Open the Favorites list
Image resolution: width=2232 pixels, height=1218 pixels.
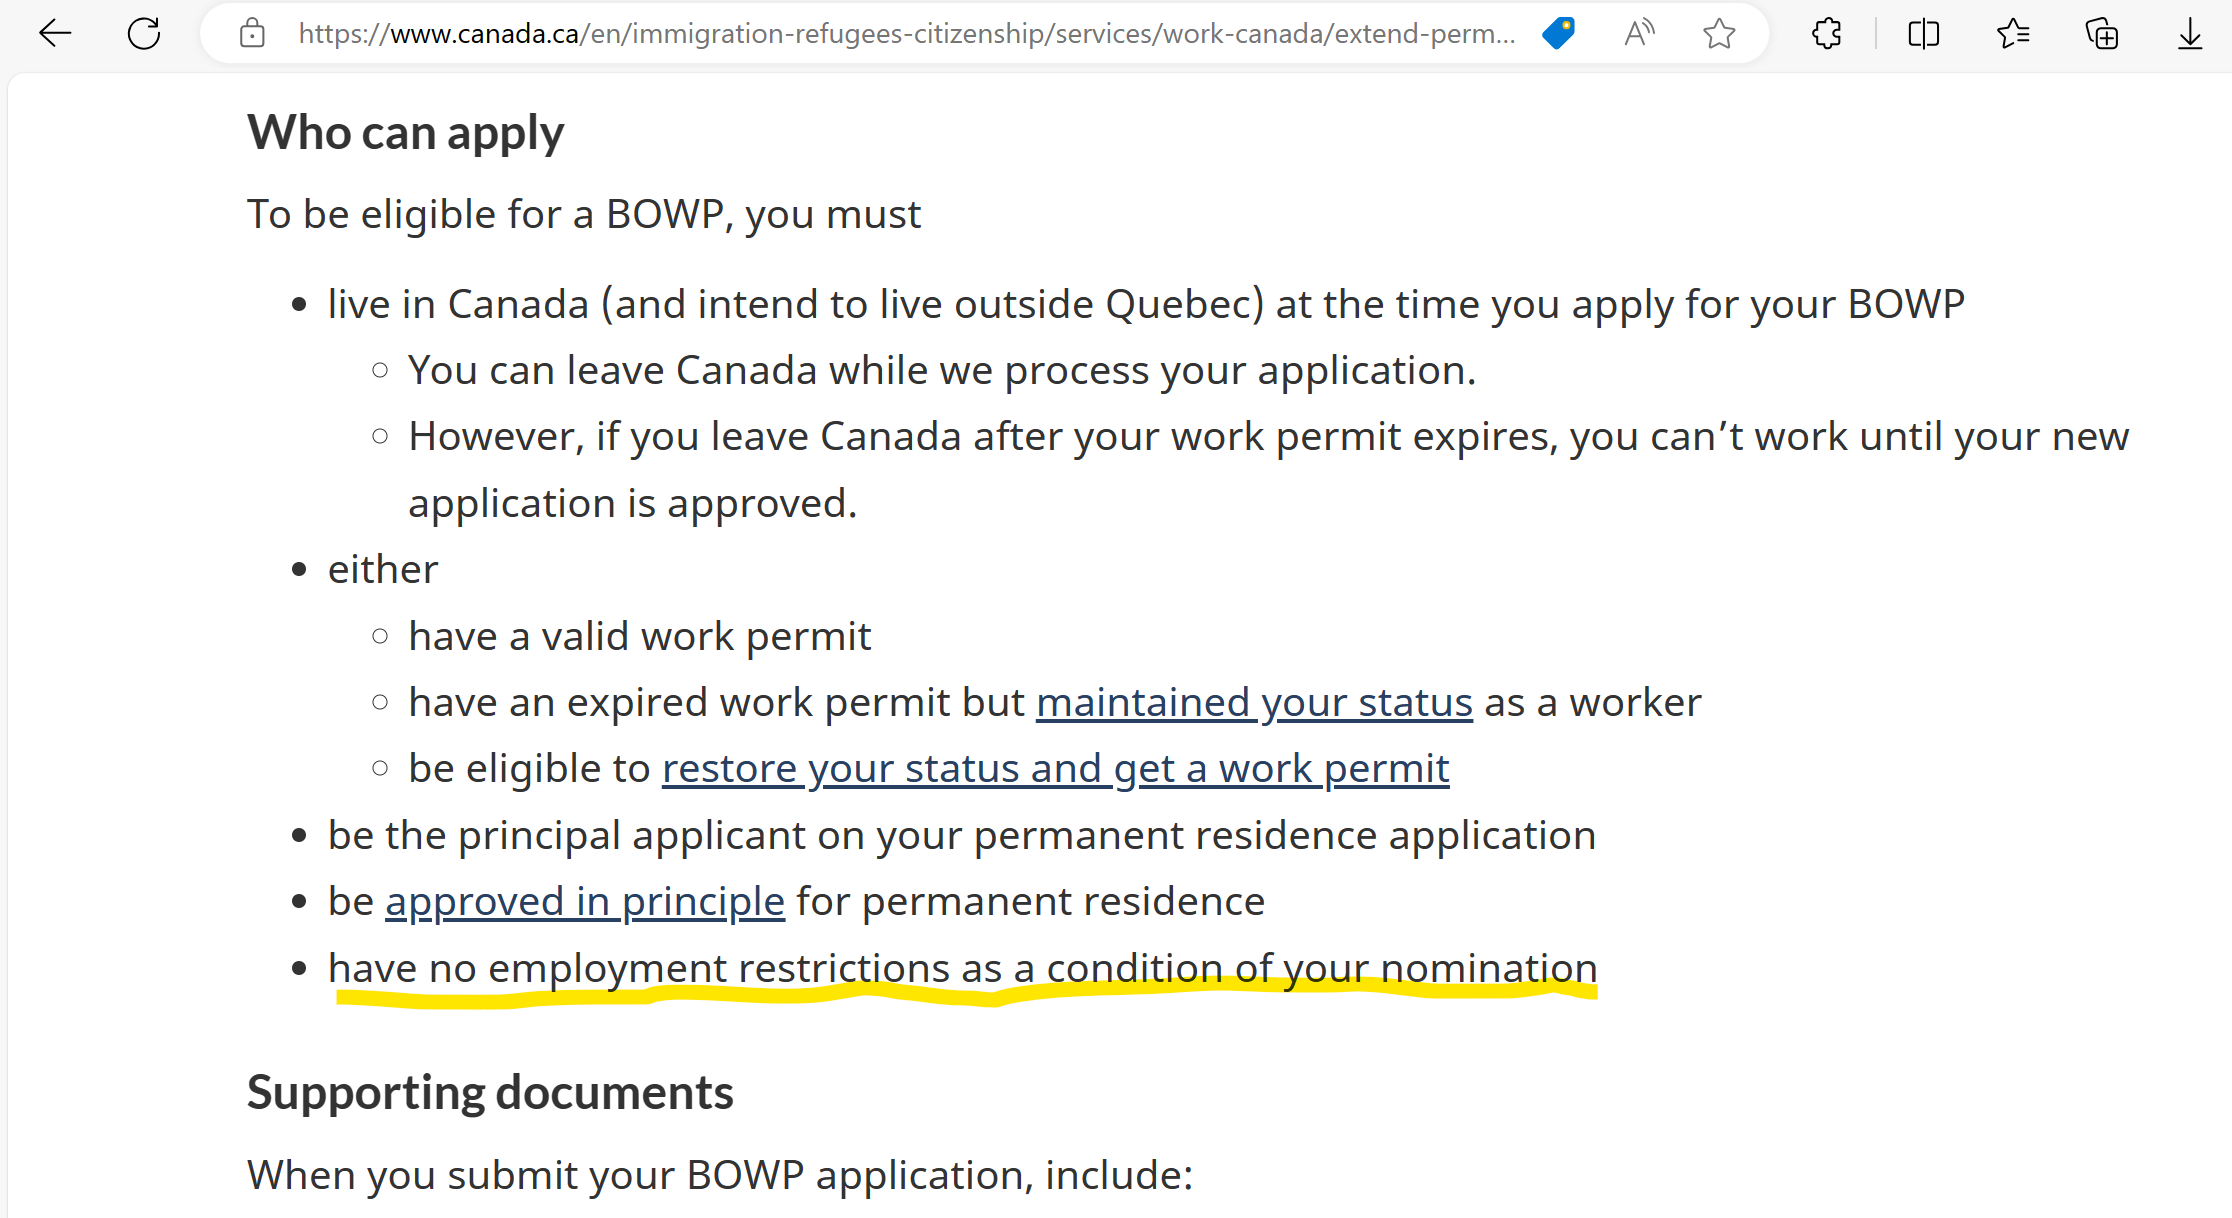tap(2013, 33)
